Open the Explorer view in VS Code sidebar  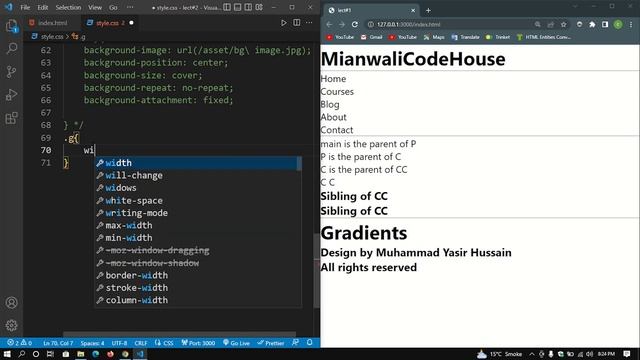click(11, 26)
